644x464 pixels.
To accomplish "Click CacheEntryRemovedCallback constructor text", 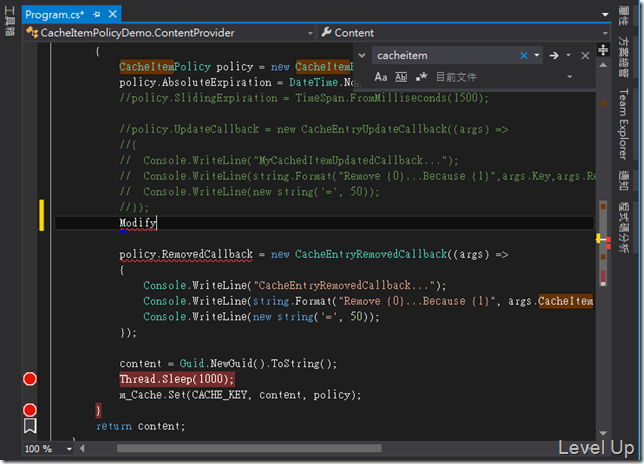I will tap(371, 254).
